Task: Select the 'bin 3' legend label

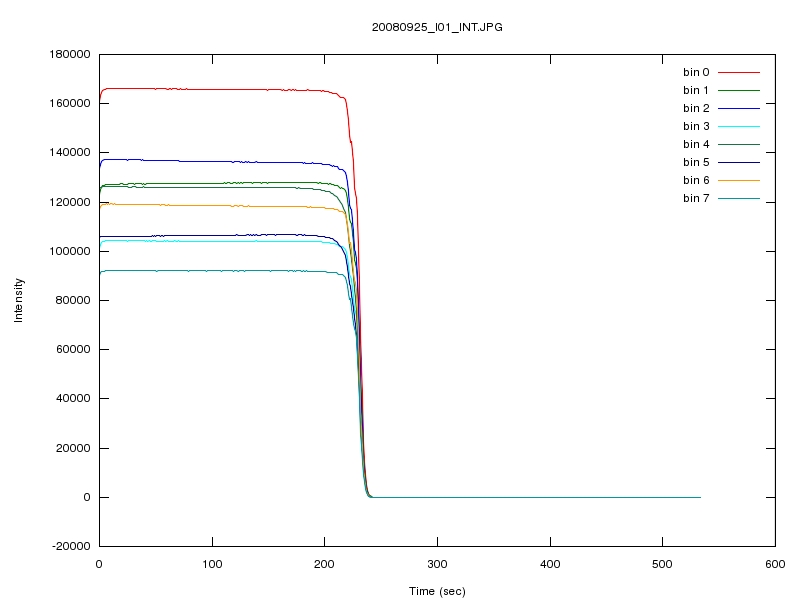Action: pos(696,126)
